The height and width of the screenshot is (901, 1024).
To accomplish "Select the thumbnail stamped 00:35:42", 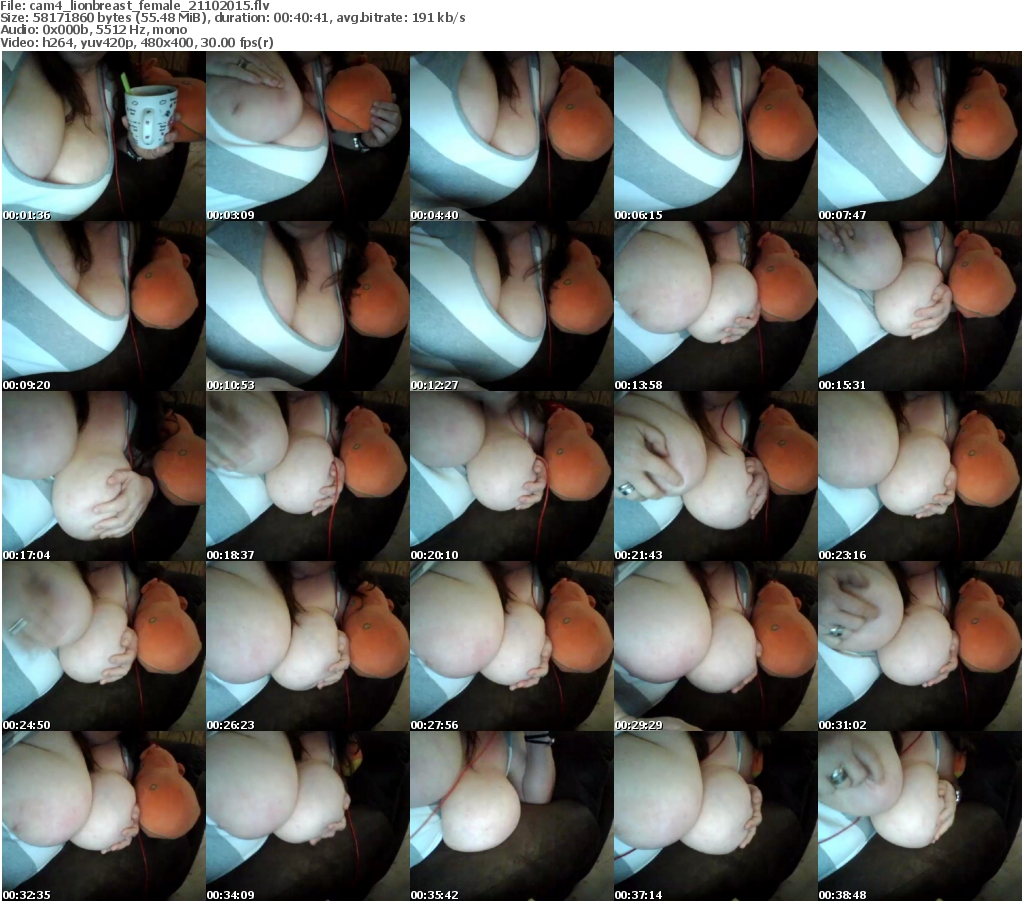I will click(511, 816).
